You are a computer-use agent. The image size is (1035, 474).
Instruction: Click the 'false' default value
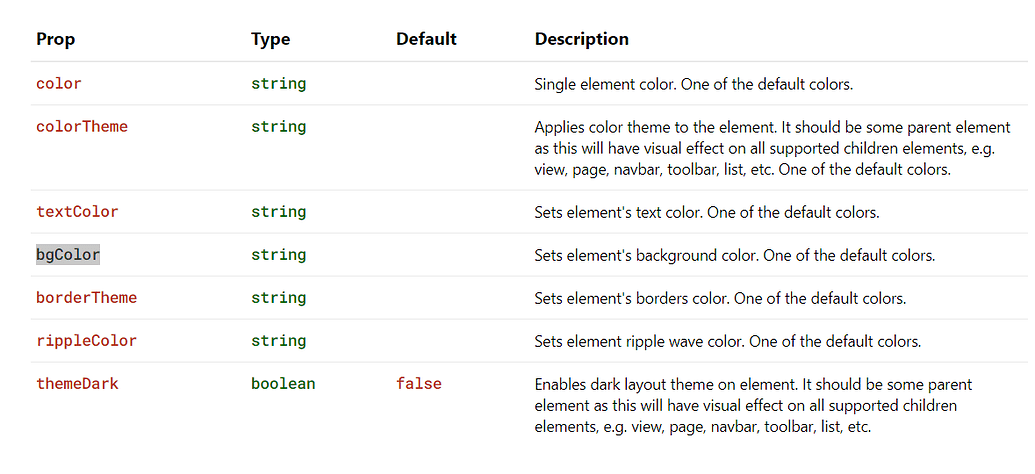[x=419, y=384]
